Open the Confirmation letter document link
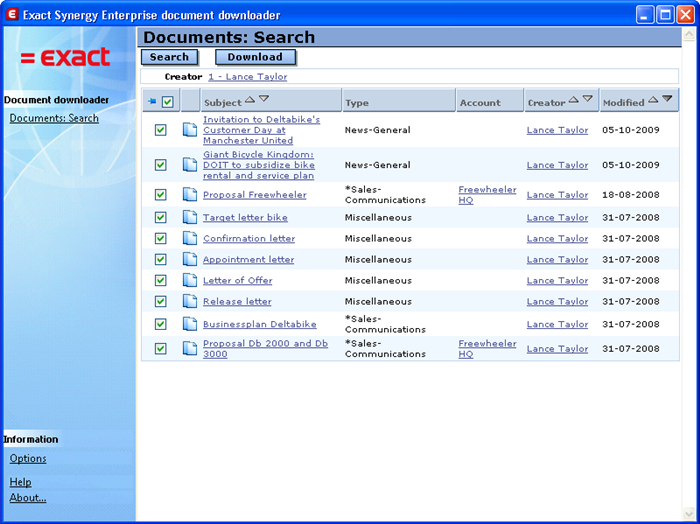The height and width of the screenshot is (524, 700). pos(249,238)
